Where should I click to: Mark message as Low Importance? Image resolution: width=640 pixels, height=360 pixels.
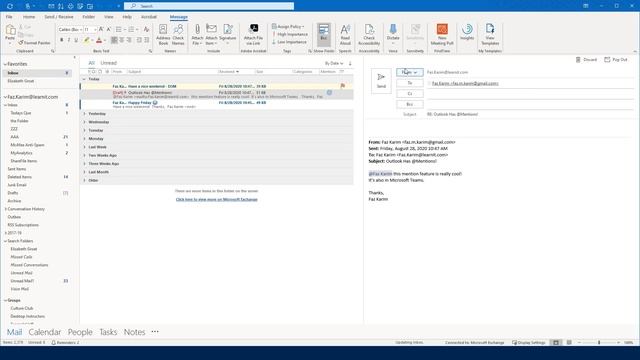click(289, 42)
